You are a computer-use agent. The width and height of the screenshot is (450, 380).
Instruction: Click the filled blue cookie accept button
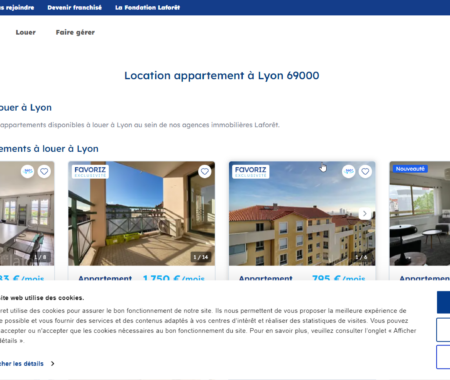pyautogui.click(x=444, y=302)
